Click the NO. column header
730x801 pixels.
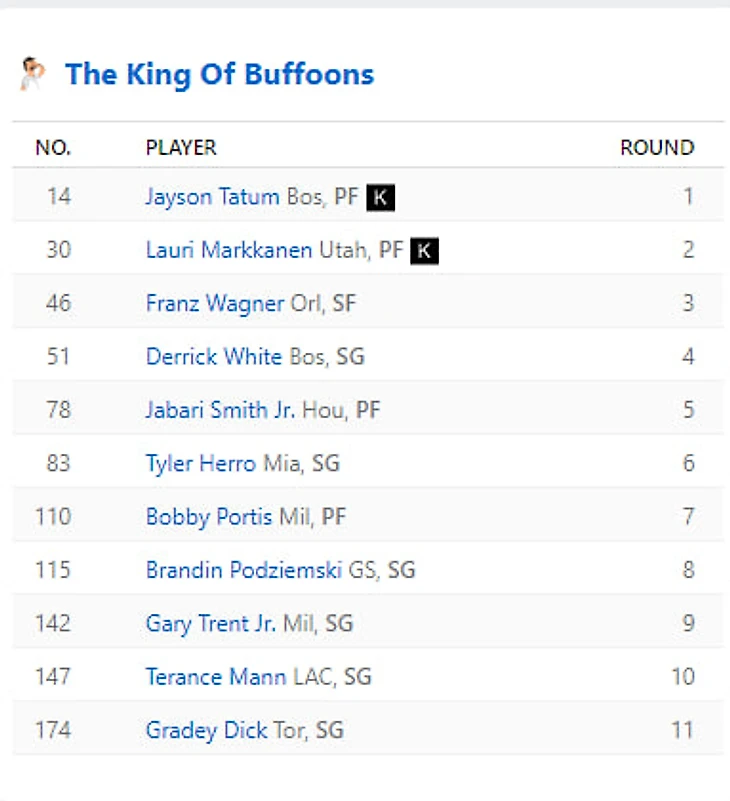[x=53, y=148]
